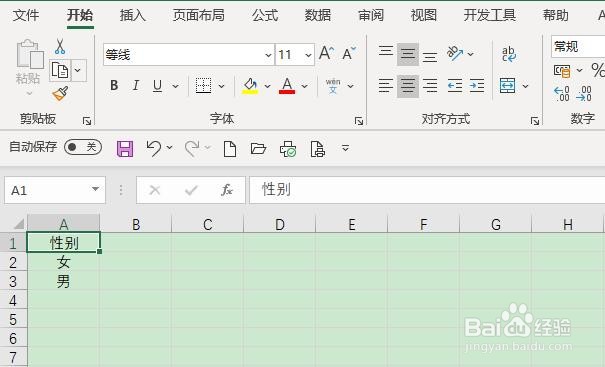The height and width of the screenshot is (367, 605).
Task: Expand merge cells dropdown arrow
Action: [525, 86]
